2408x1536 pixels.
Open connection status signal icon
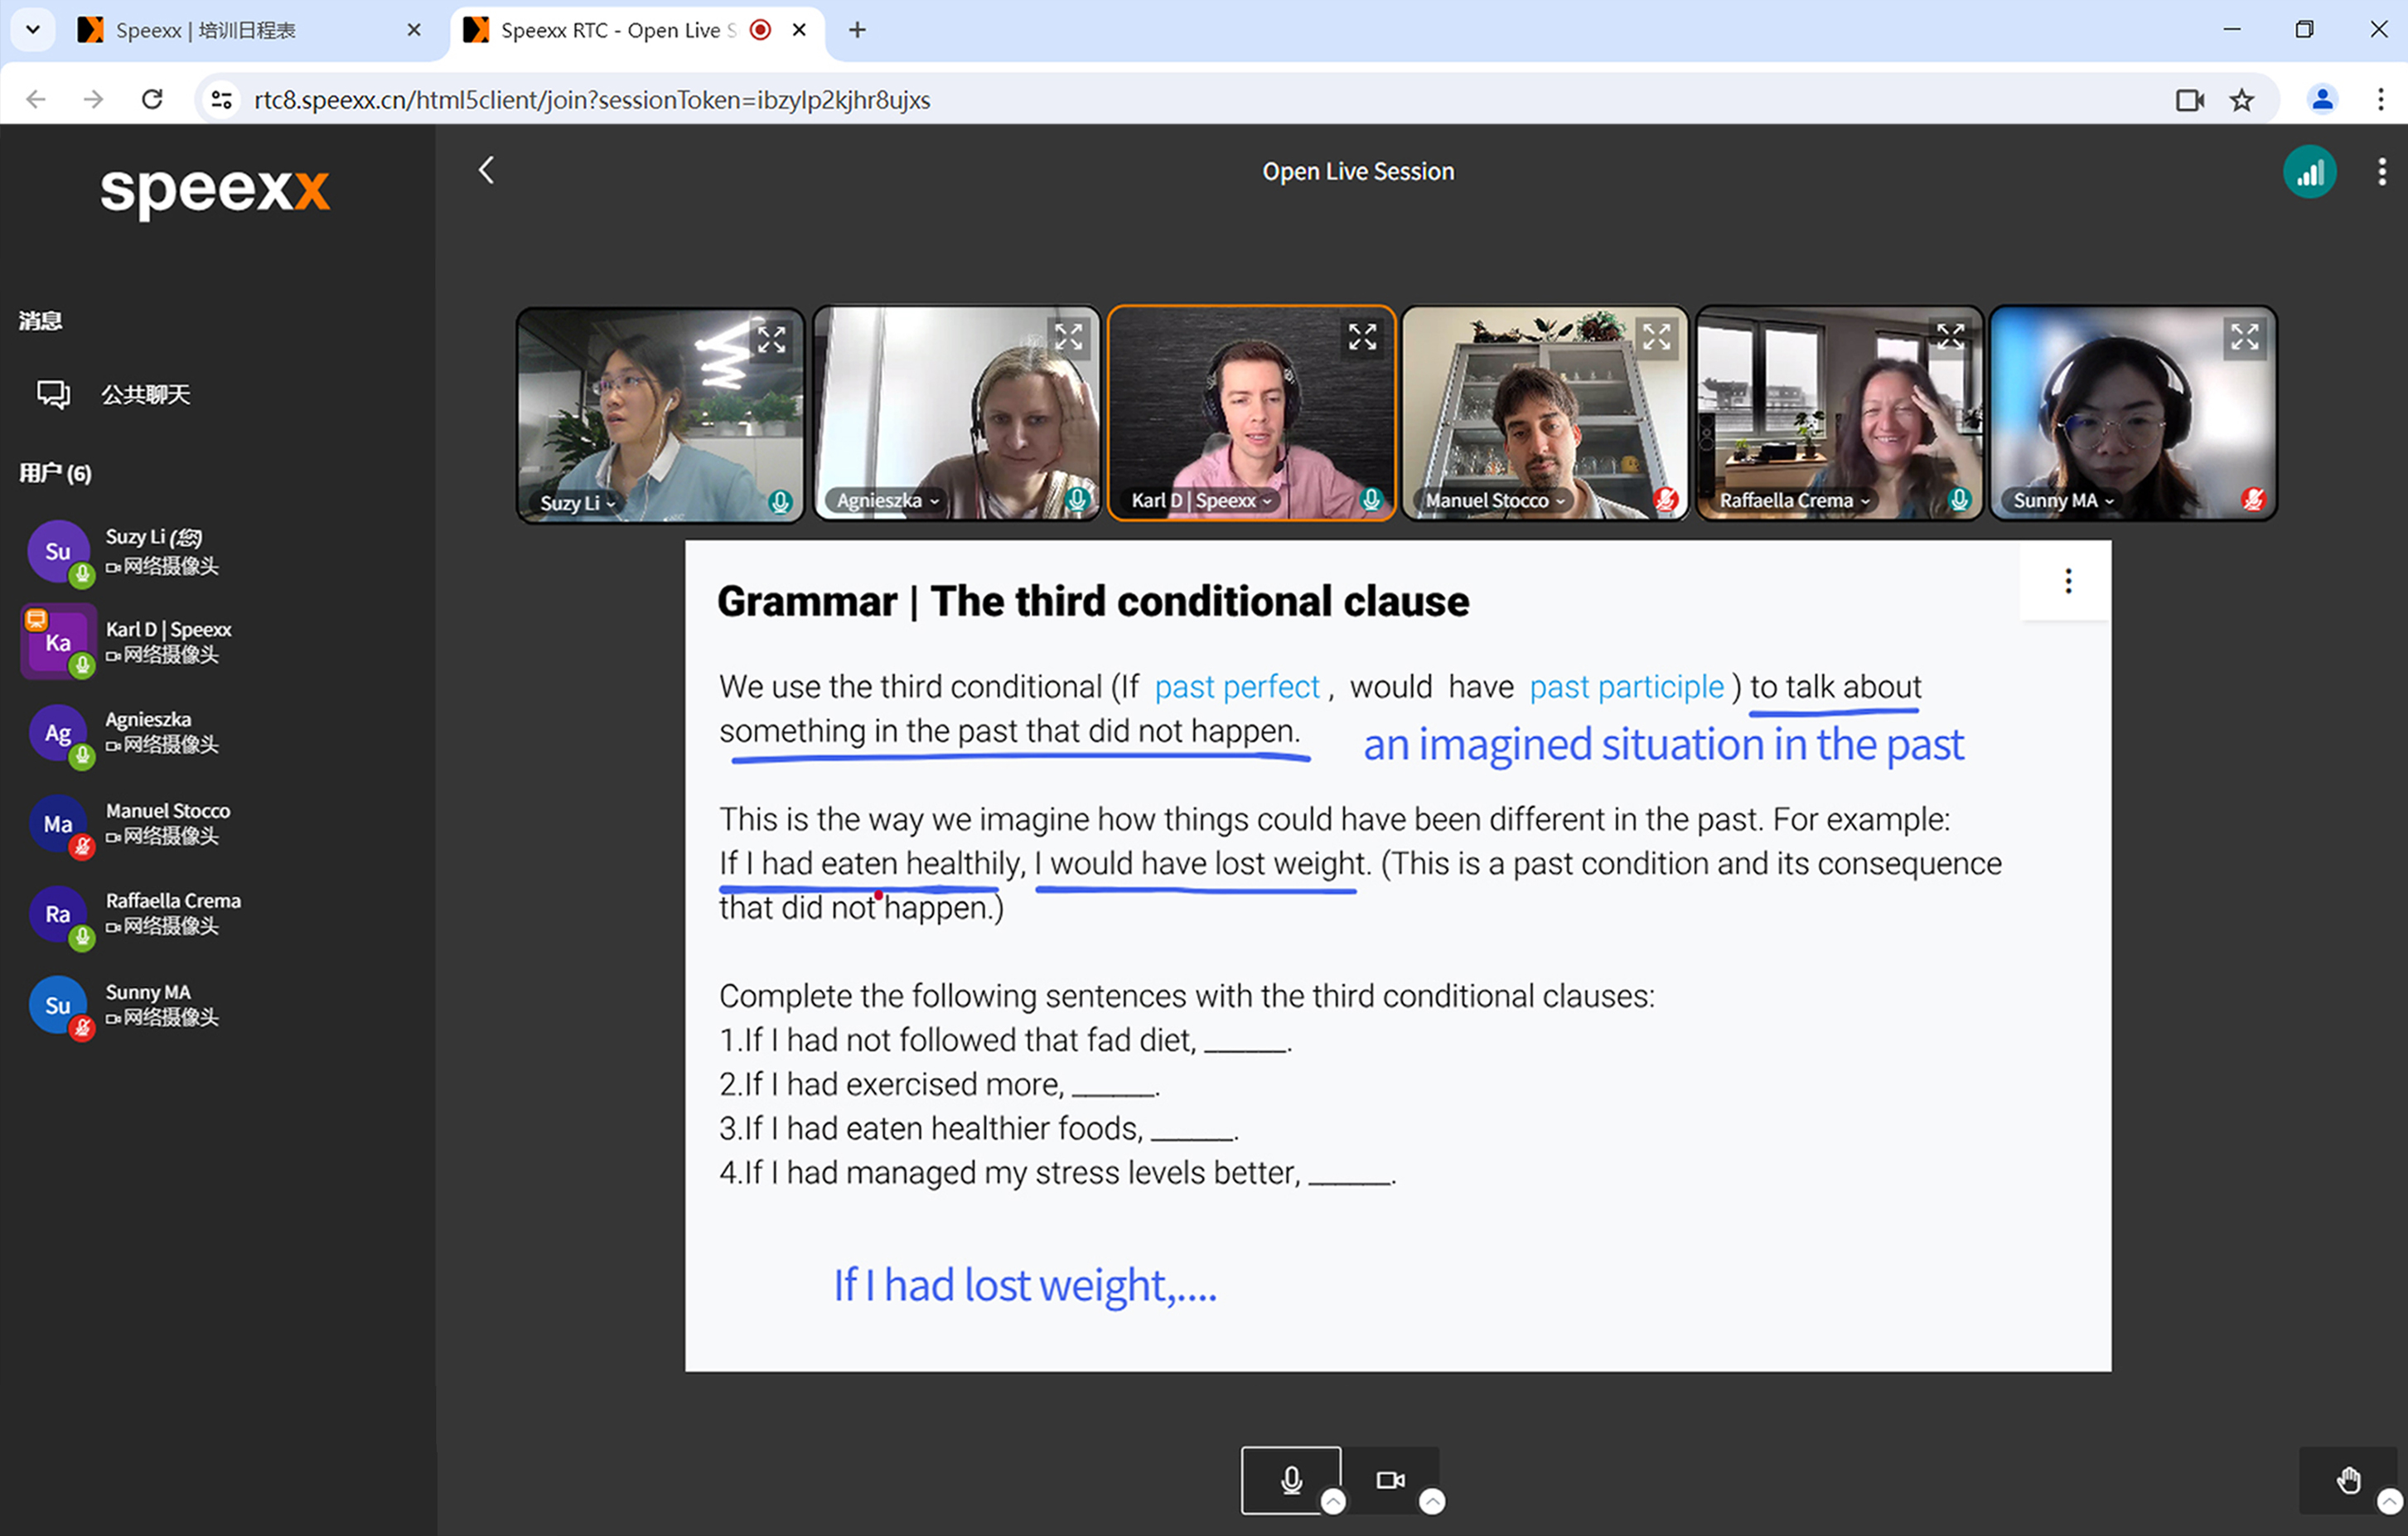[2309, 173]
